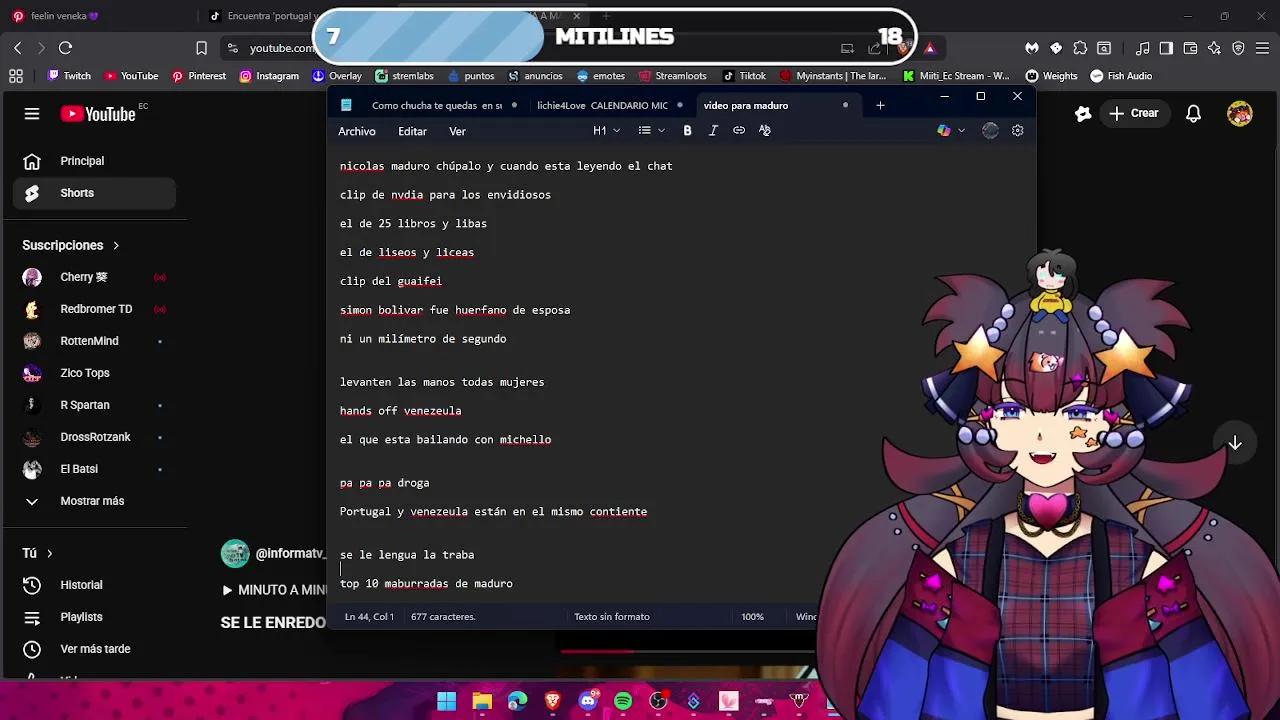Go back in the browser
The width and height of the screenshot is (1280, 720).
click(x=18, y=48)
